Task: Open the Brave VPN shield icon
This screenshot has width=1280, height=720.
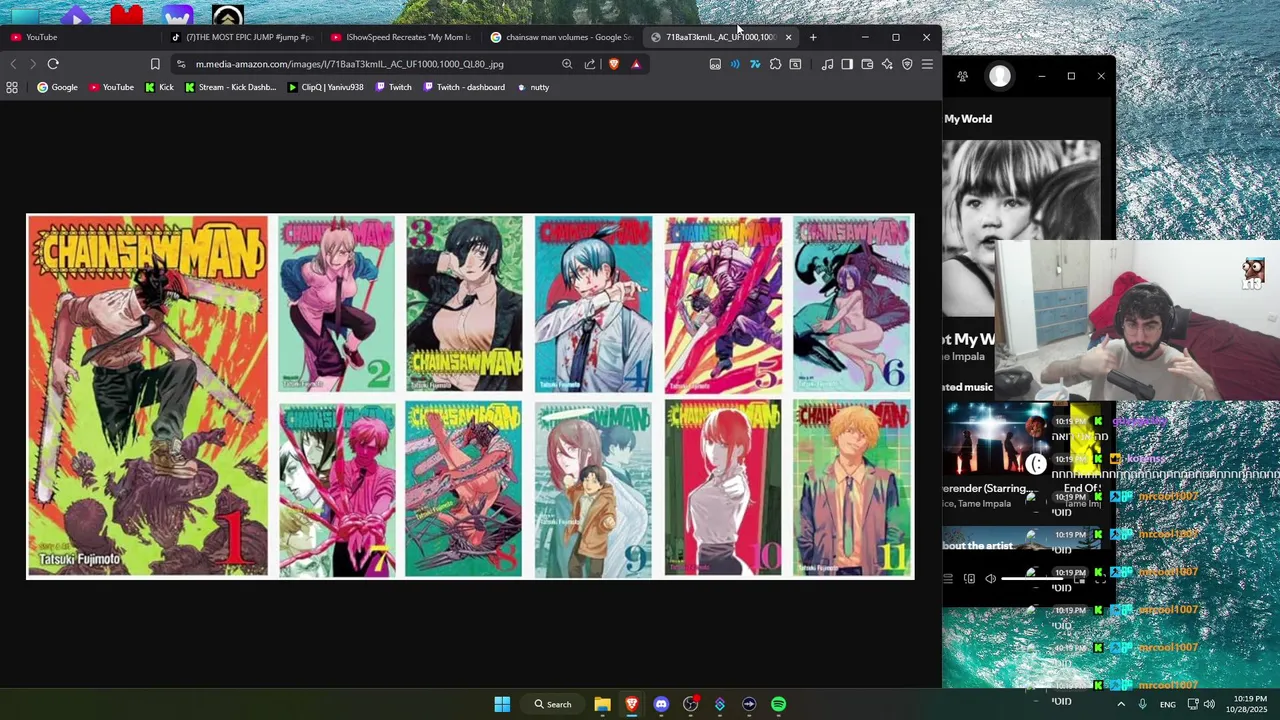Action: [x=907, y=64]
